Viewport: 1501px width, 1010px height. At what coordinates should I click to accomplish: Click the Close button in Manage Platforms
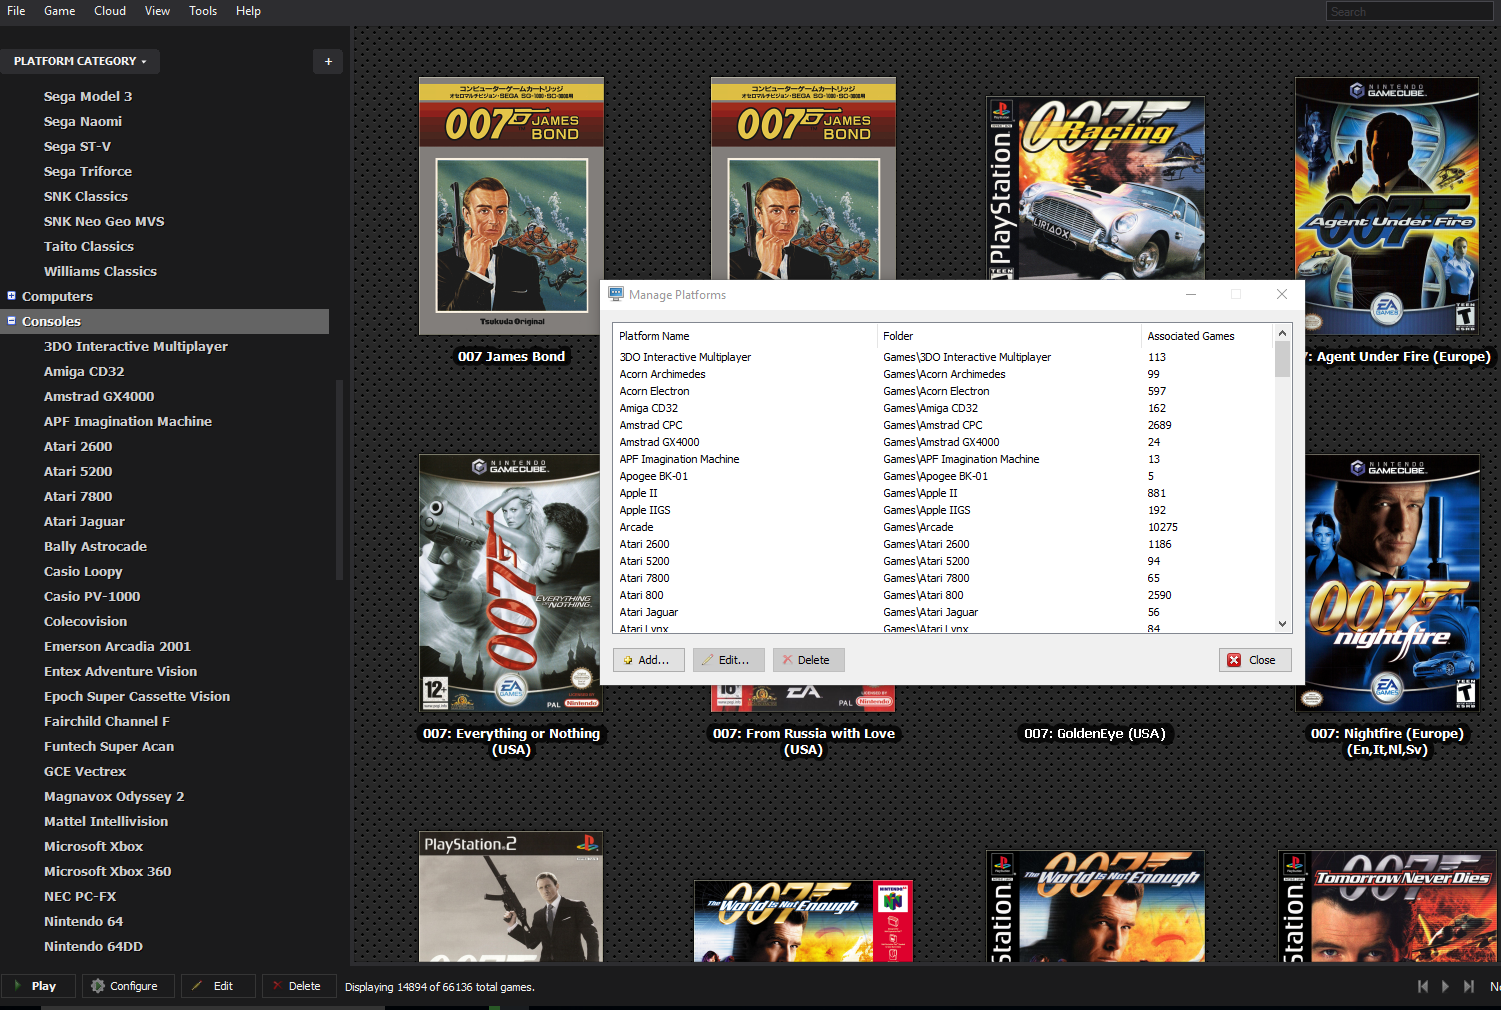[x=1255, y=660]
